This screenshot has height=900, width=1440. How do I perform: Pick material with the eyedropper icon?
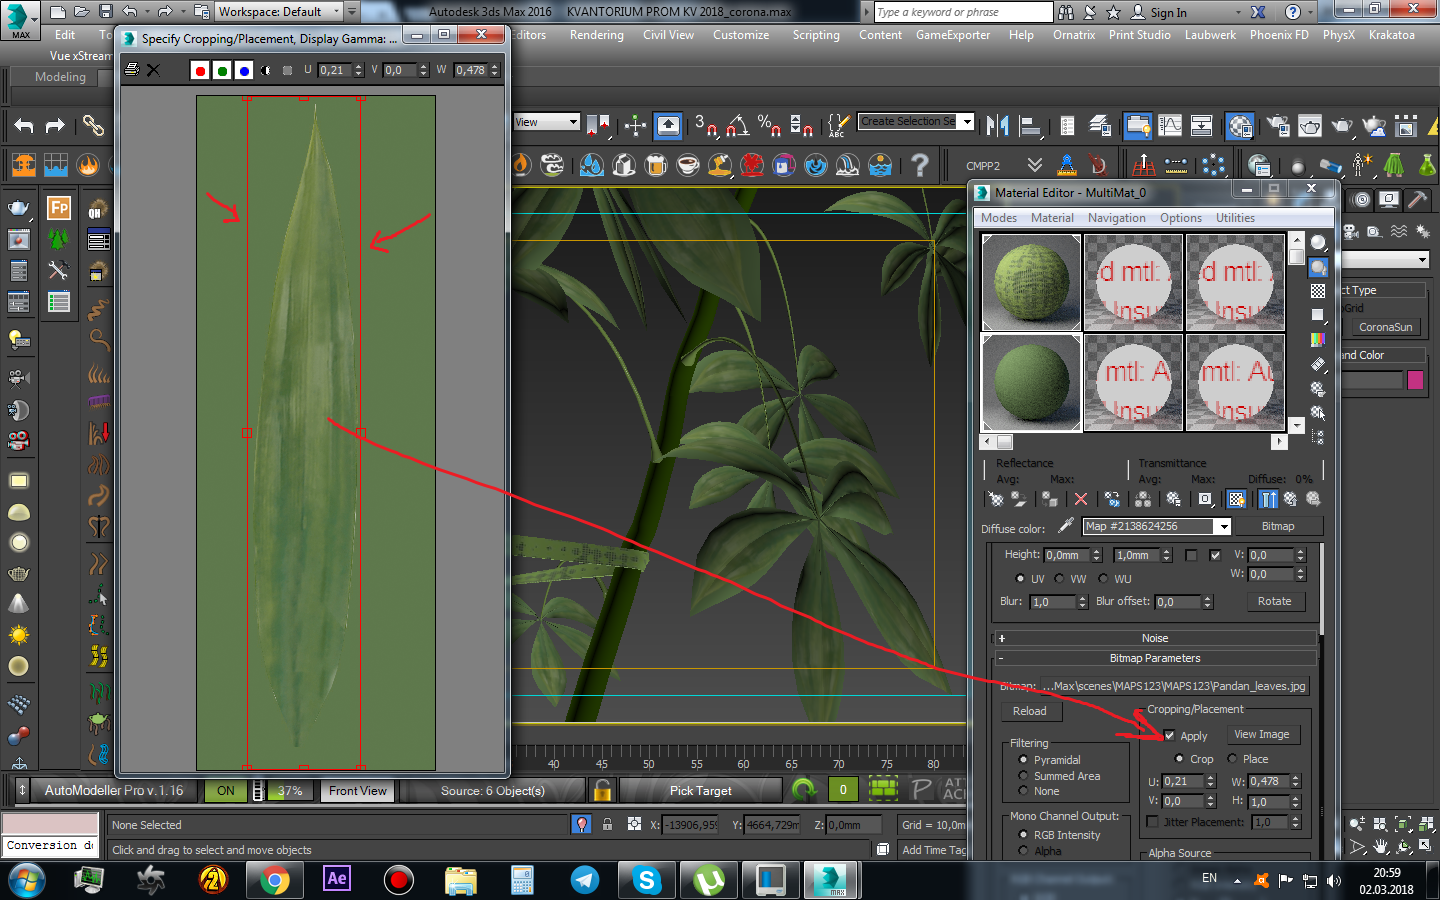click(1066, 526)
